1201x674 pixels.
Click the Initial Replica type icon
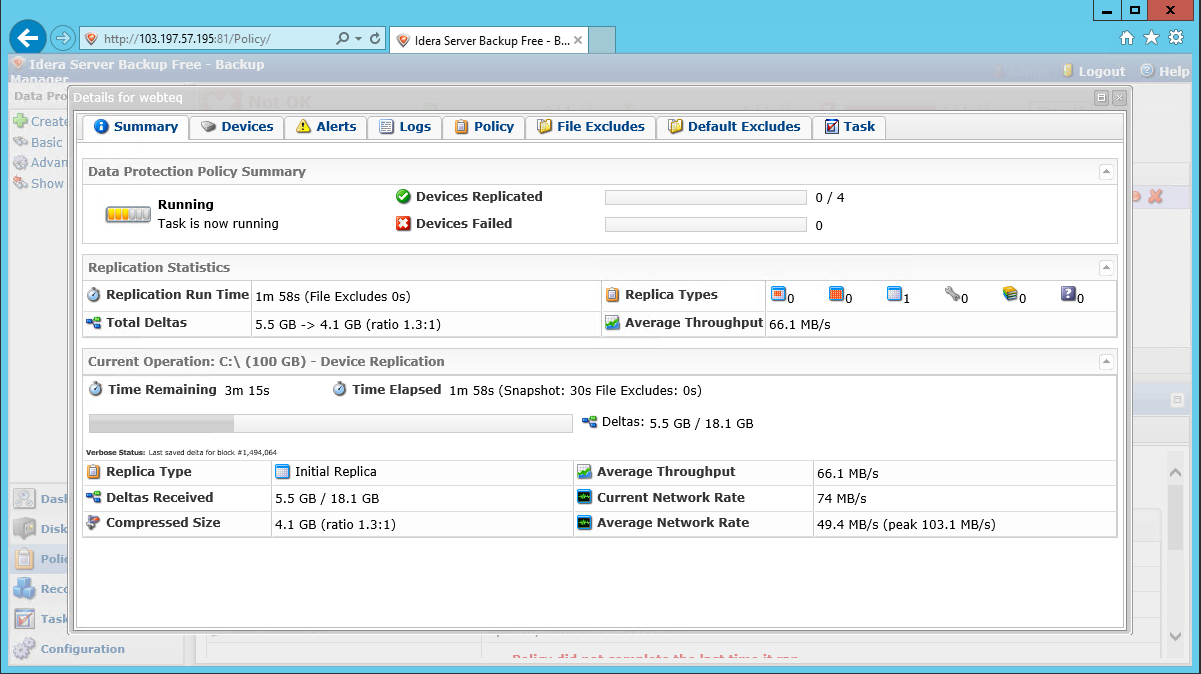tap(282, 472)
